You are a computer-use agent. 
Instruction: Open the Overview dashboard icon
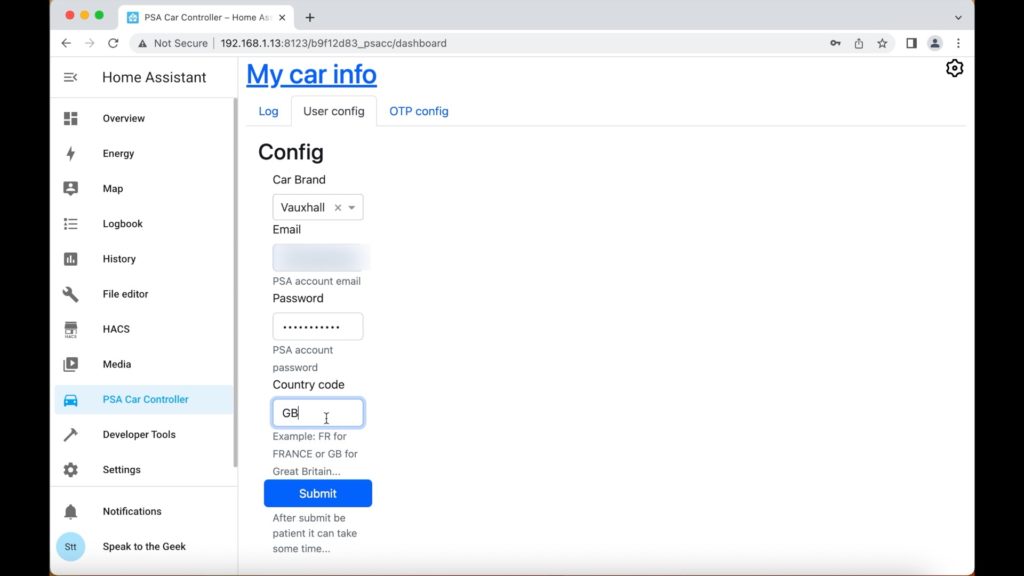point(71,118)
